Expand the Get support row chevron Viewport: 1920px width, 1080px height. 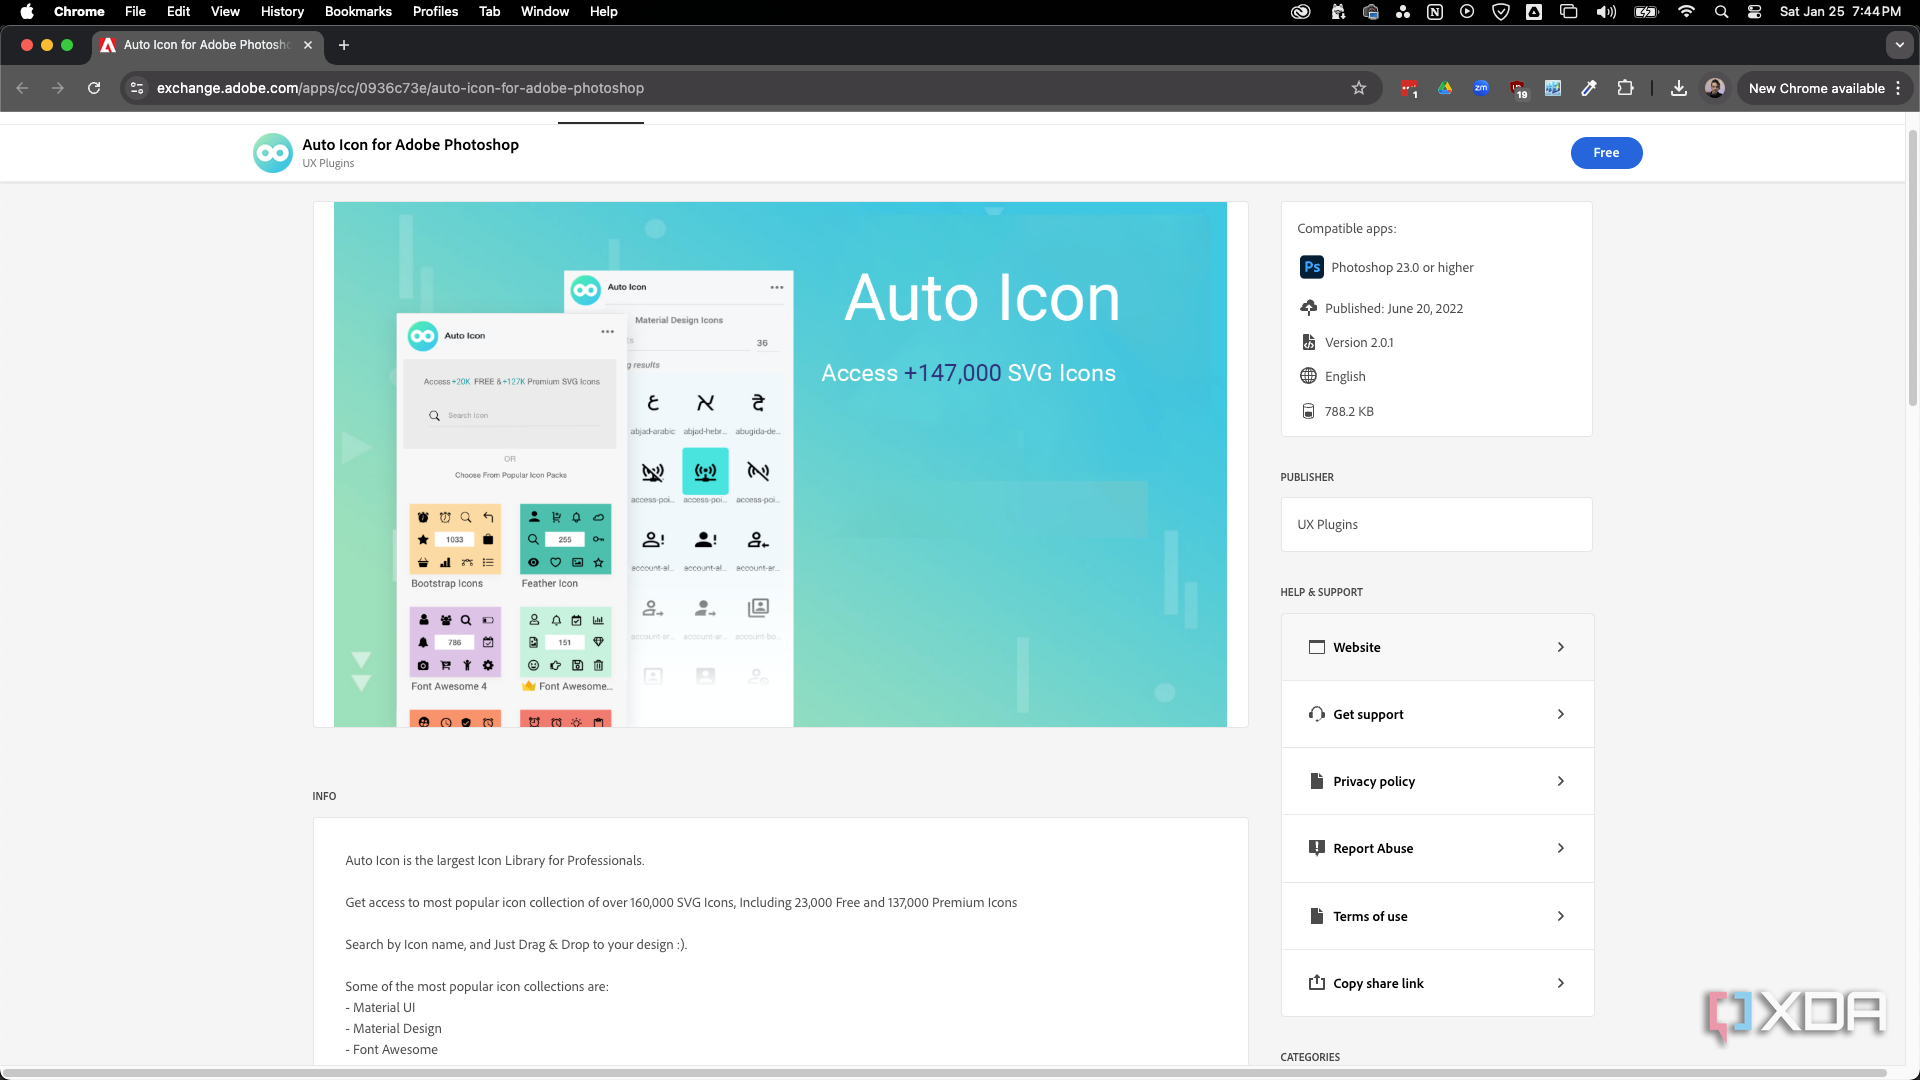point(1560,714)
